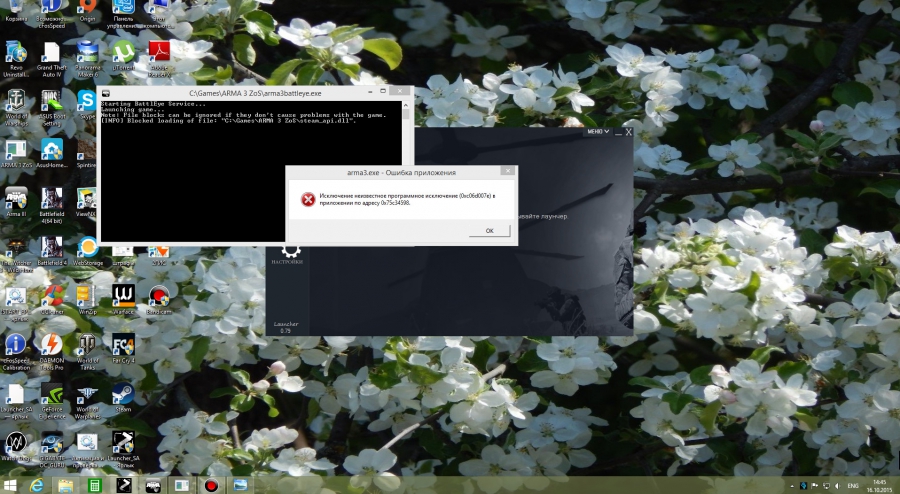Click the volume speaker tray icon
The image size is (900, 494).
click(837, 485)
